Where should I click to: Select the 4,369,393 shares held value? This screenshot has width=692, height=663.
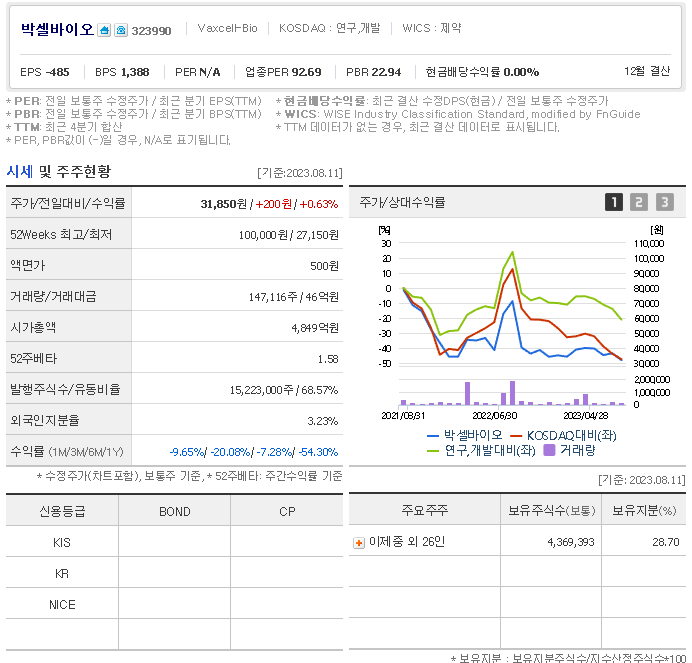pos(571,542)
